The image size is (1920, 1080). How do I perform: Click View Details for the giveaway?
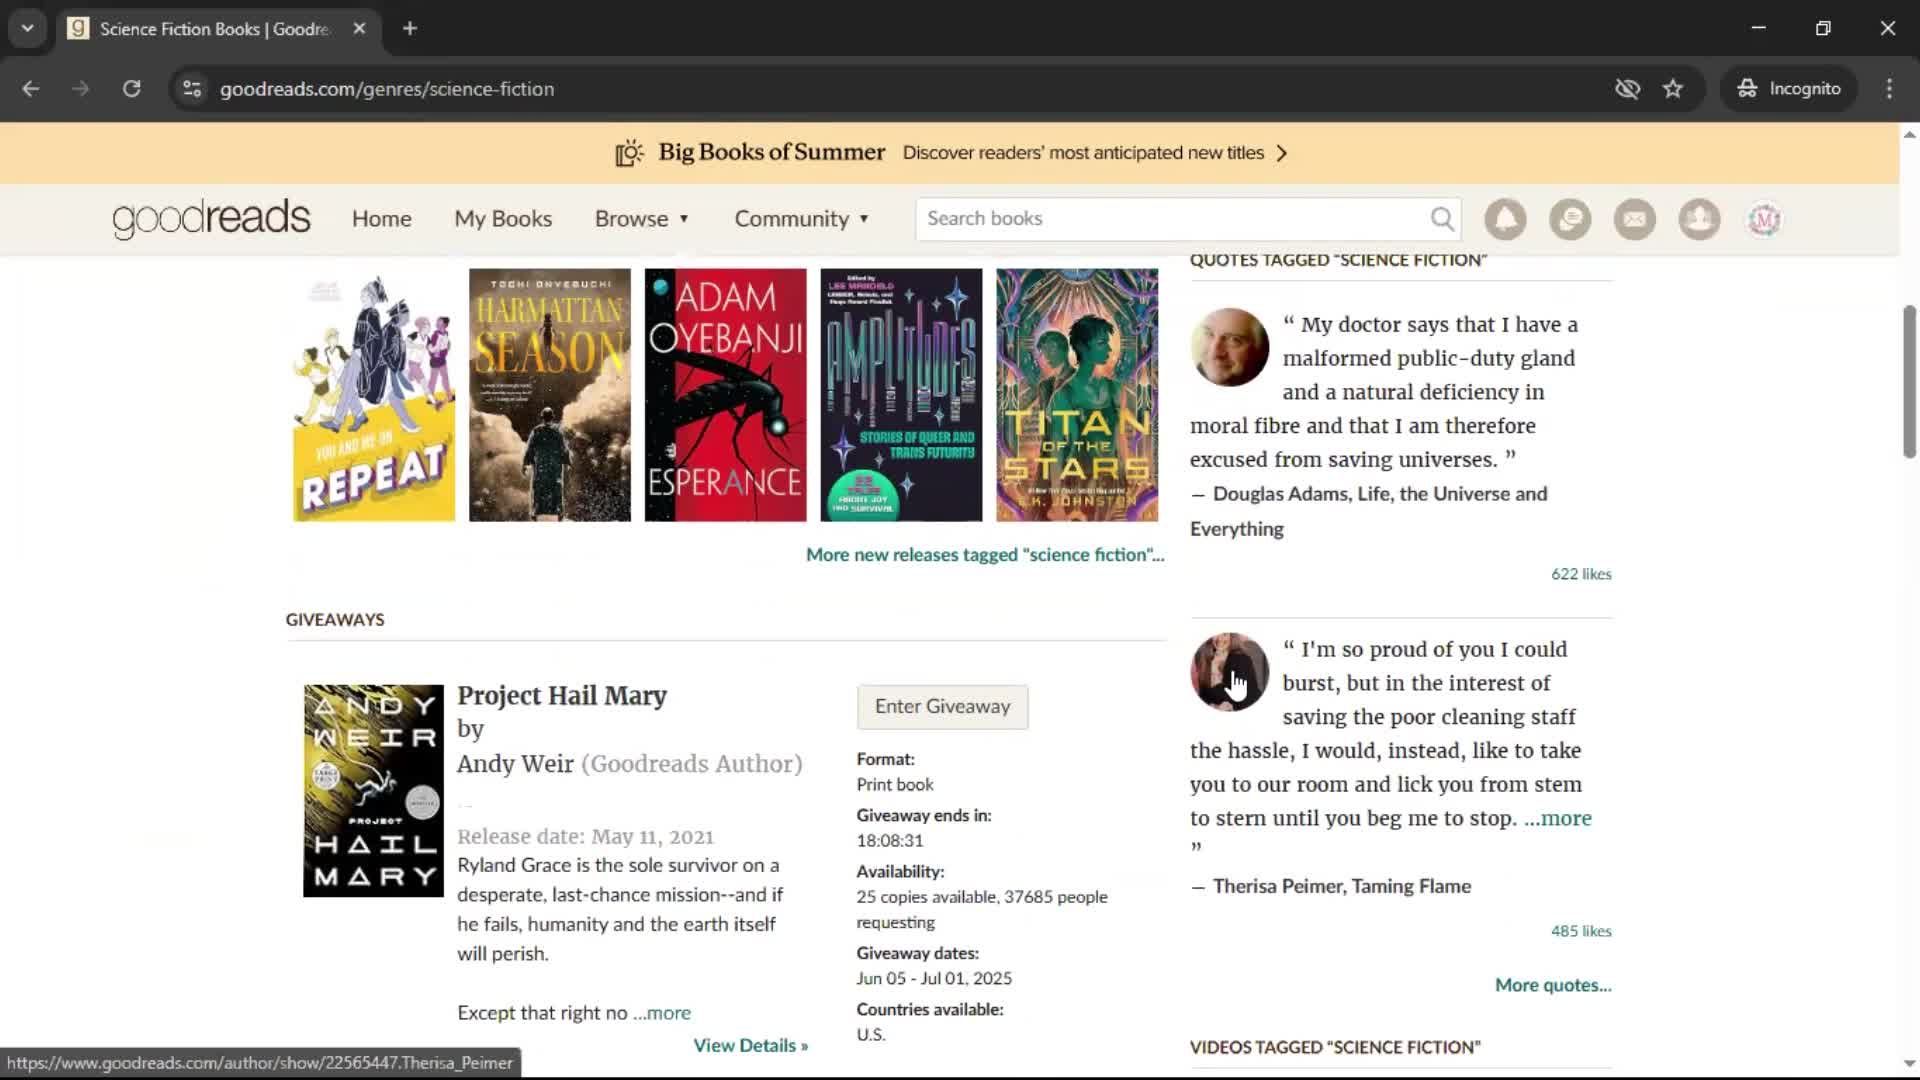pos(751,1046)
